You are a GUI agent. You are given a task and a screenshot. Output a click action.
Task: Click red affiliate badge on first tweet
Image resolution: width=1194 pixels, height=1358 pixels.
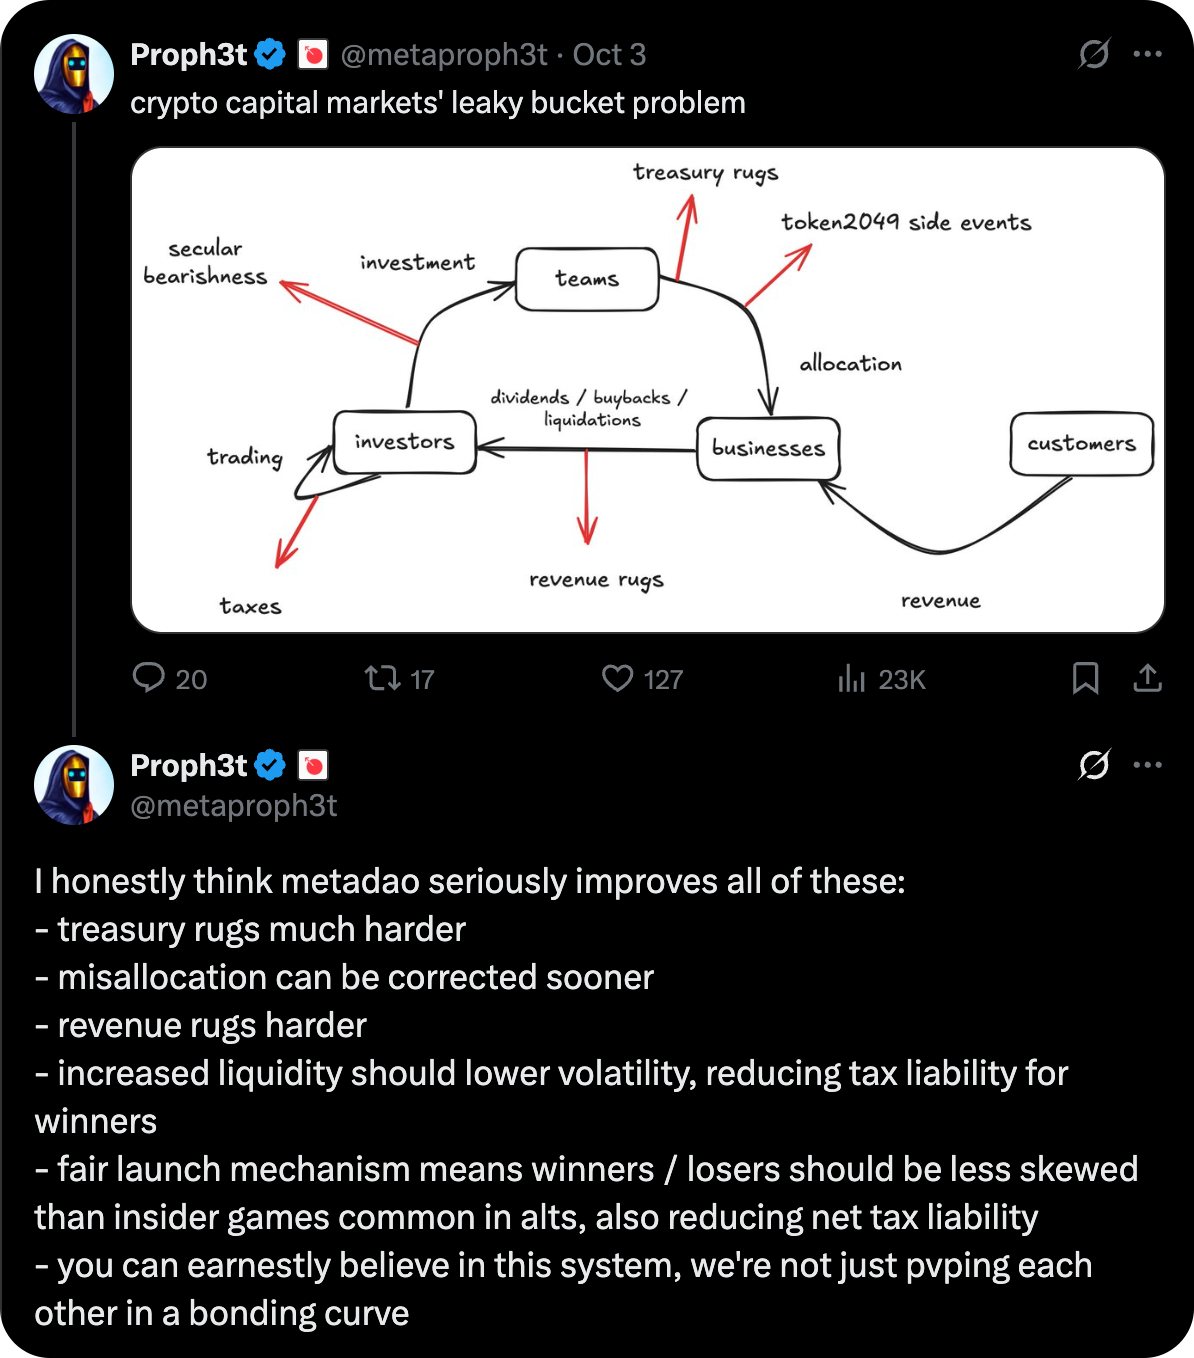[x=313, y=54]
